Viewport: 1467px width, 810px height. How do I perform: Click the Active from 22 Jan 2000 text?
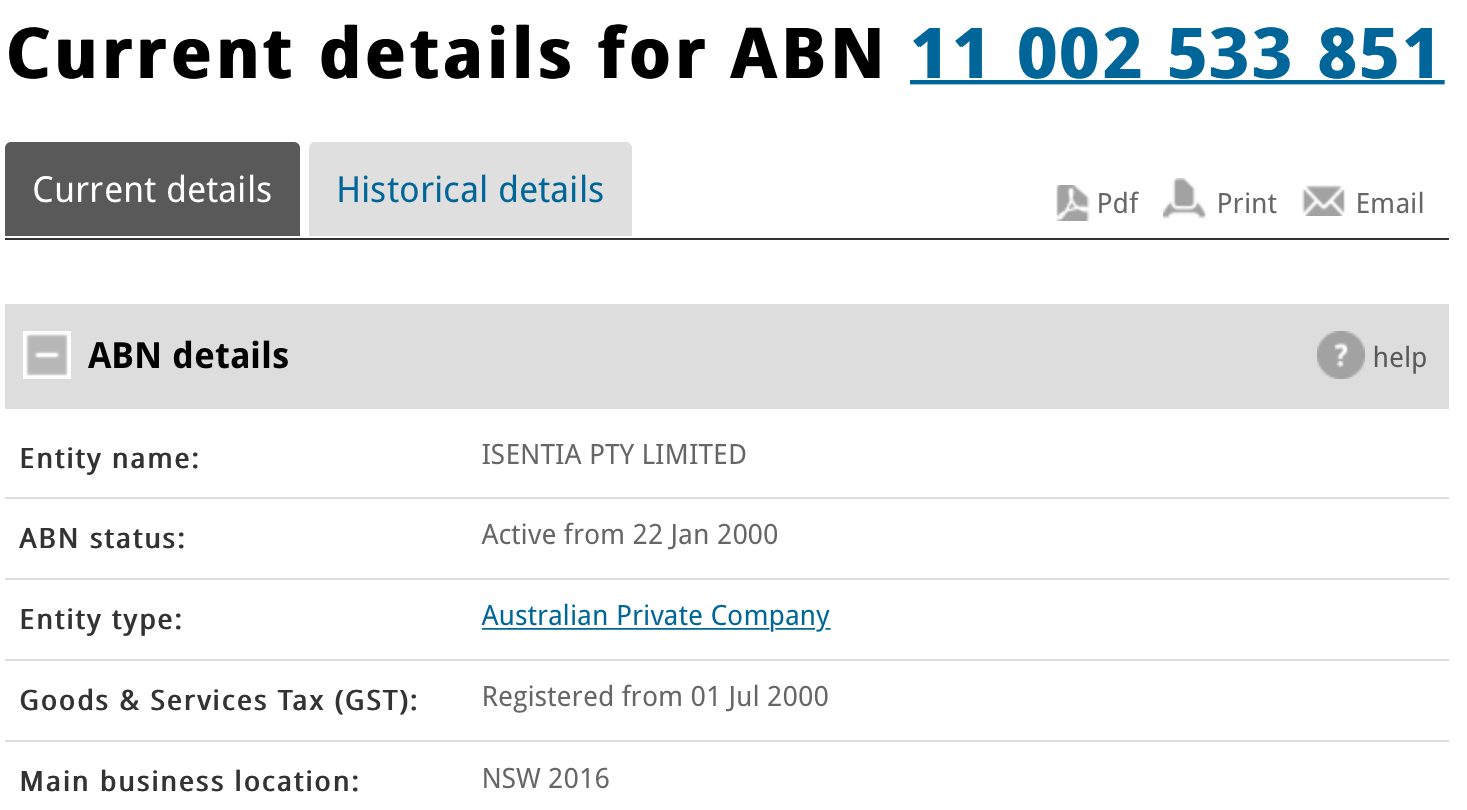630,535
